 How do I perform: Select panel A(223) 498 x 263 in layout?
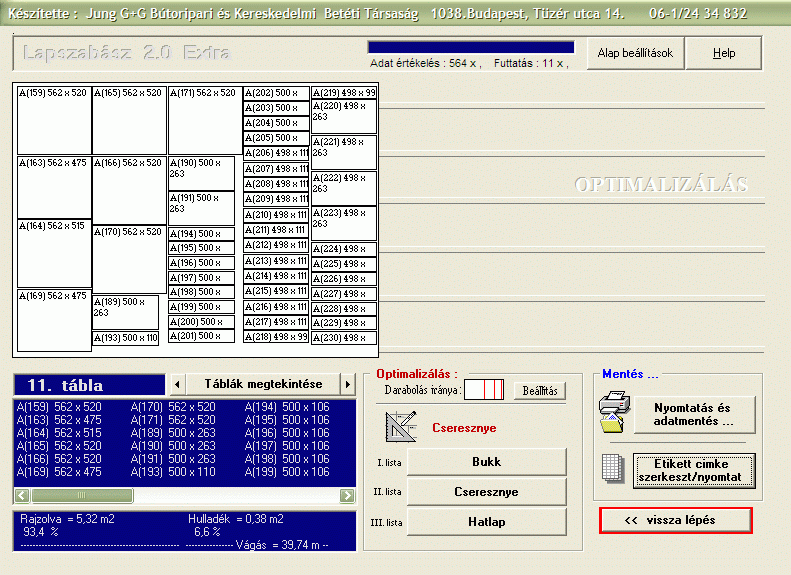(344, 223)
